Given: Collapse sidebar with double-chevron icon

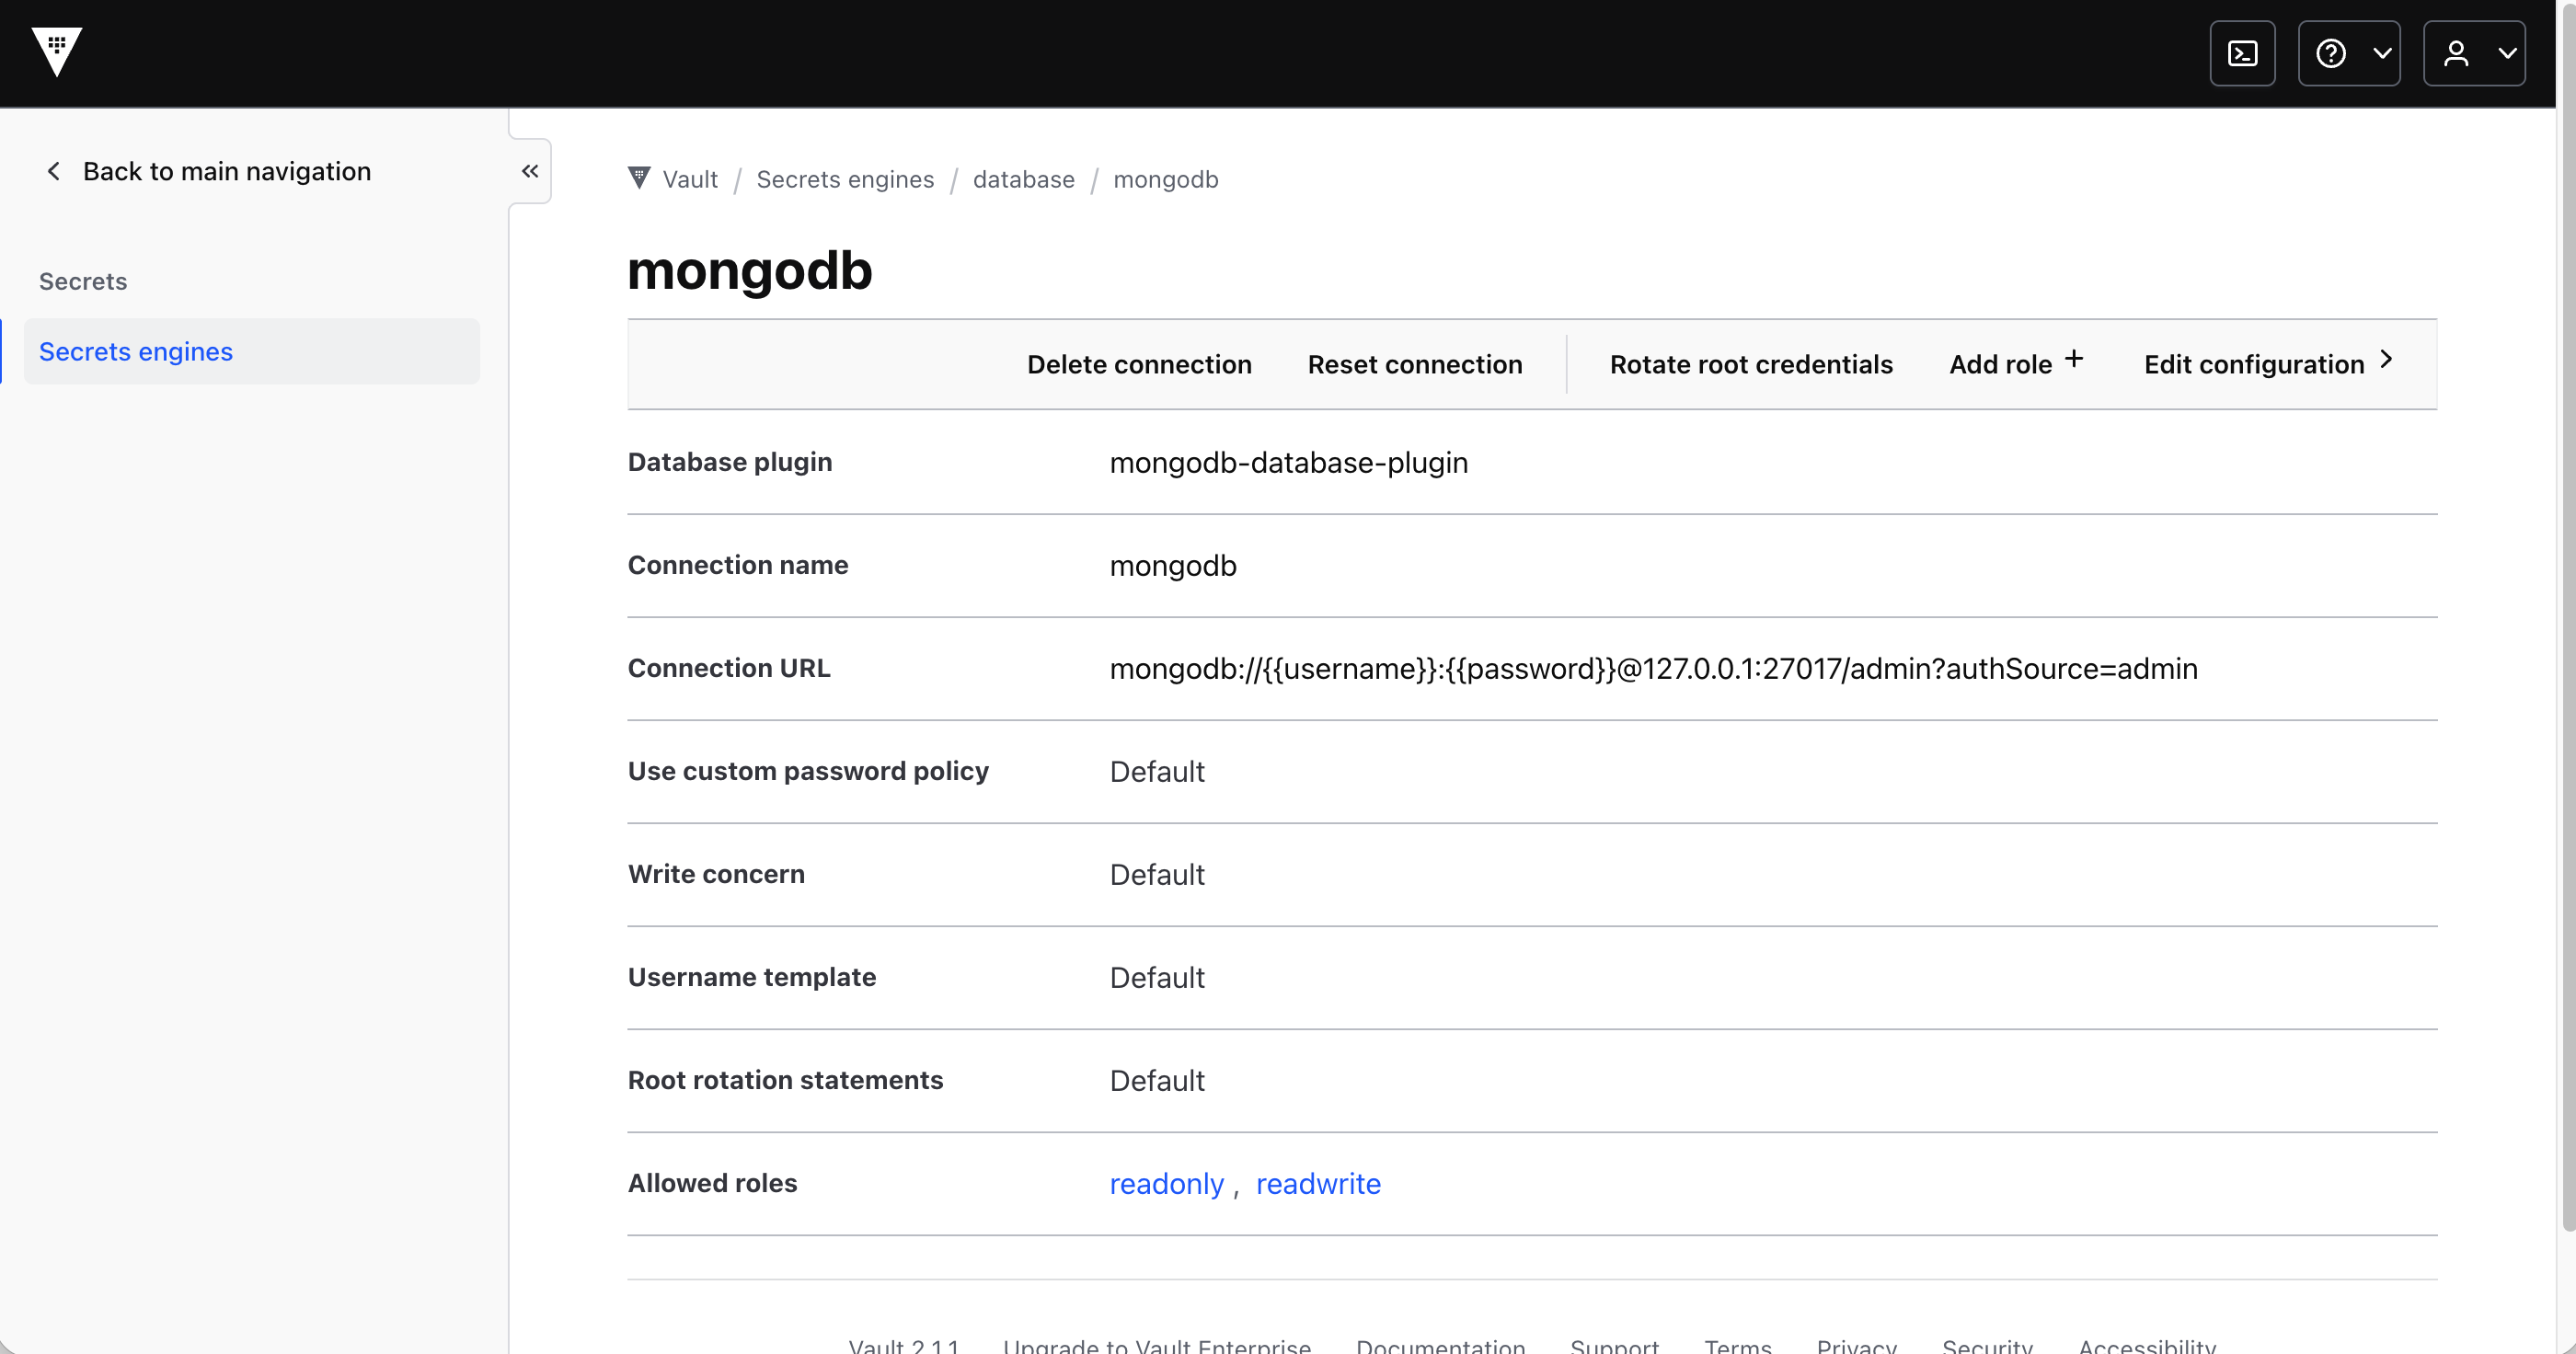Looking at the screenshot, I should tap(530, 171).
